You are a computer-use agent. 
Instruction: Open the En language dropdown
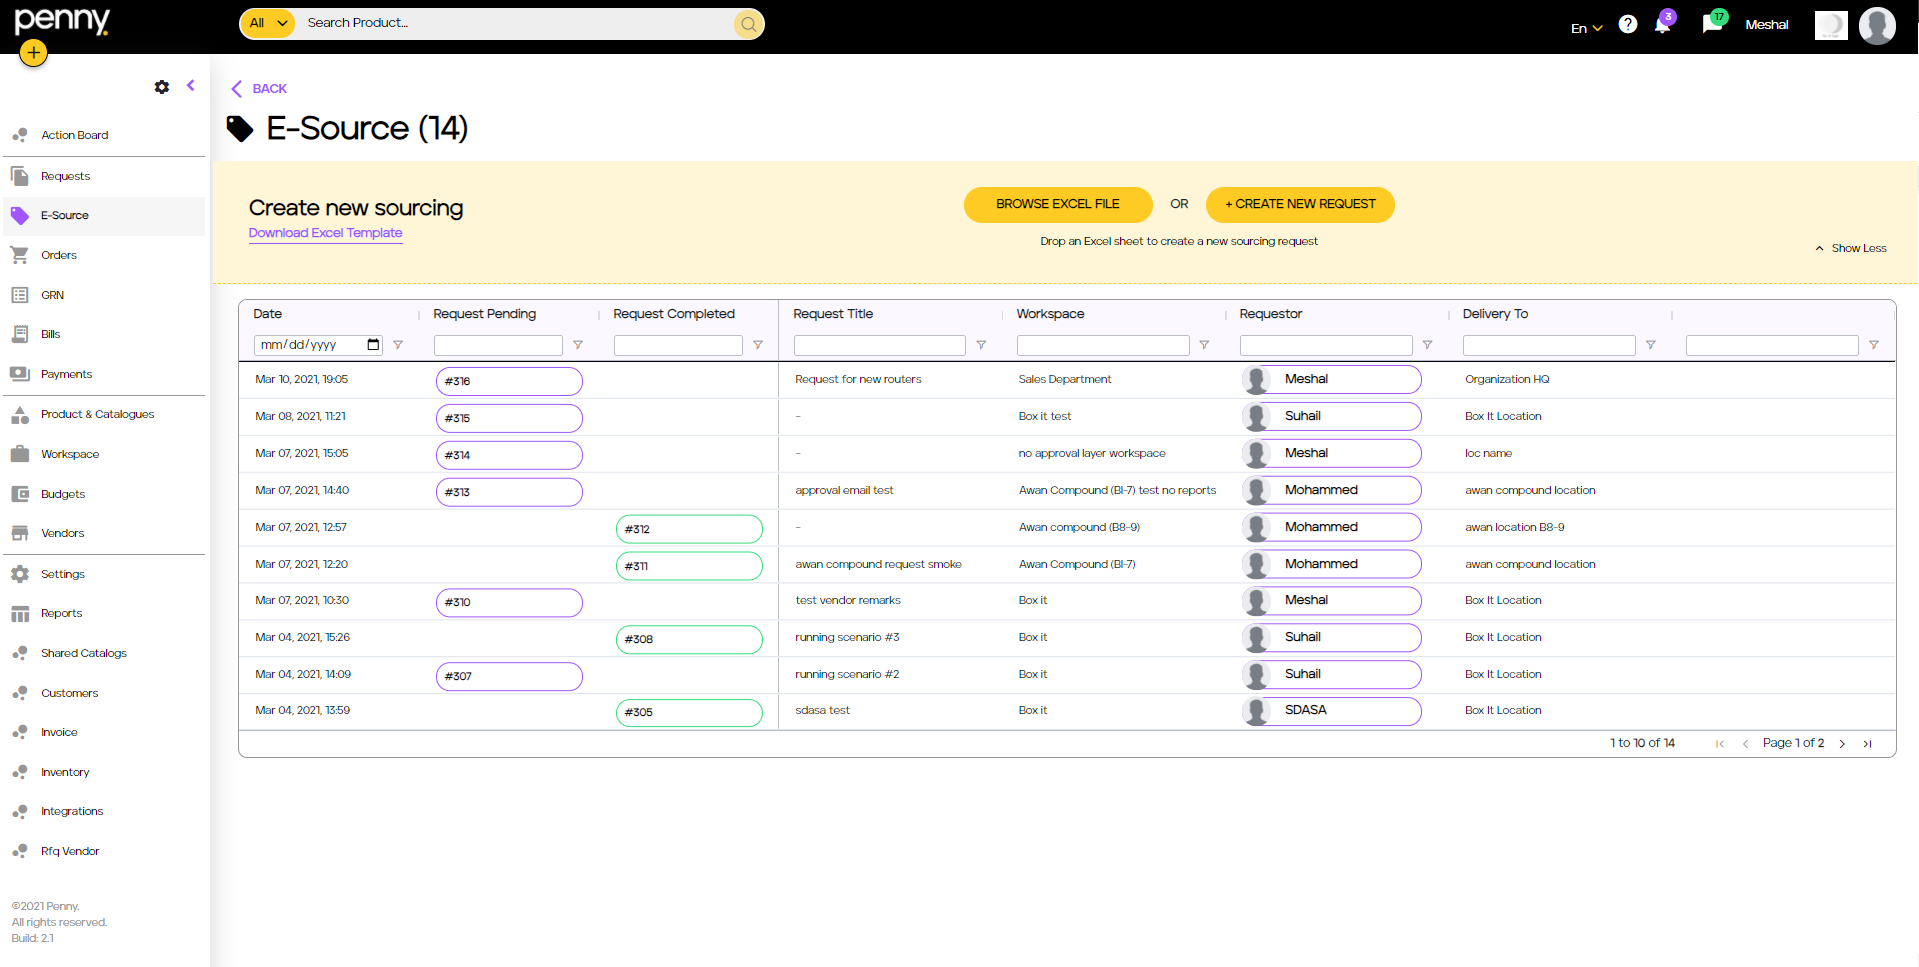(1586, 28)
